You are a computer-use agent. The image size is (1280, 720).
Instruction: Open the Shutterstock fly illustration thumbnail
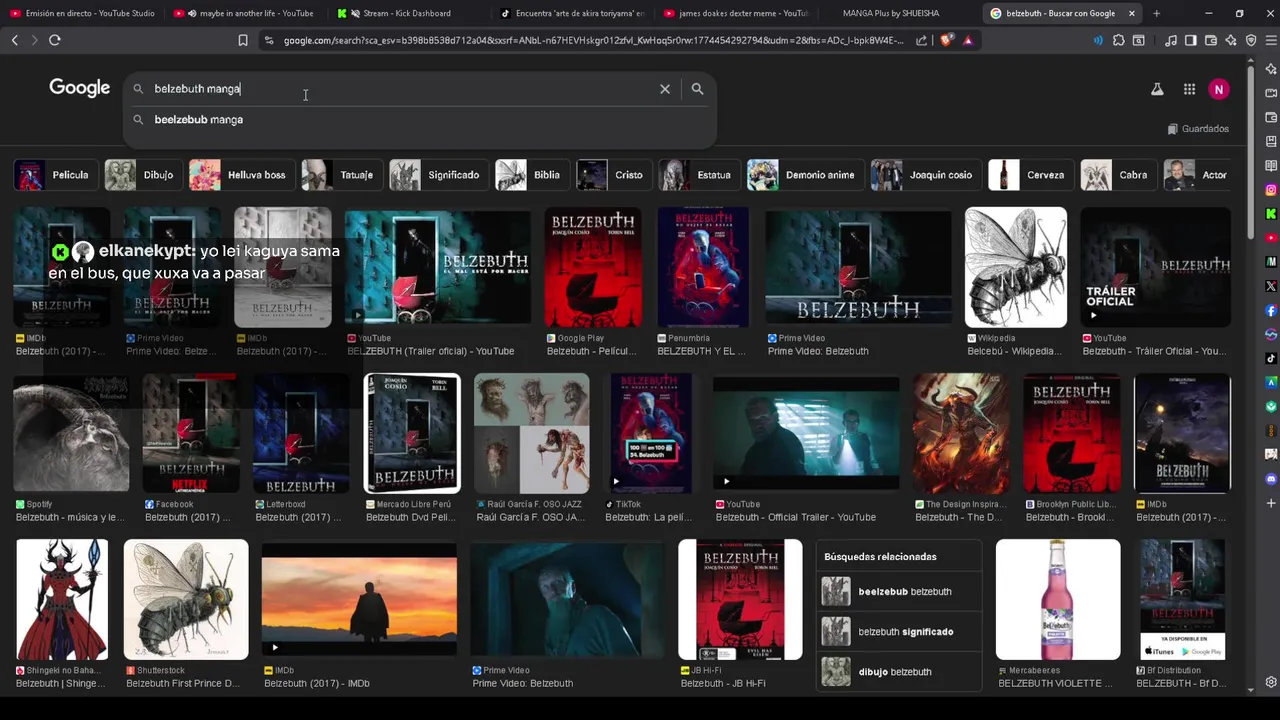[186, 600]
